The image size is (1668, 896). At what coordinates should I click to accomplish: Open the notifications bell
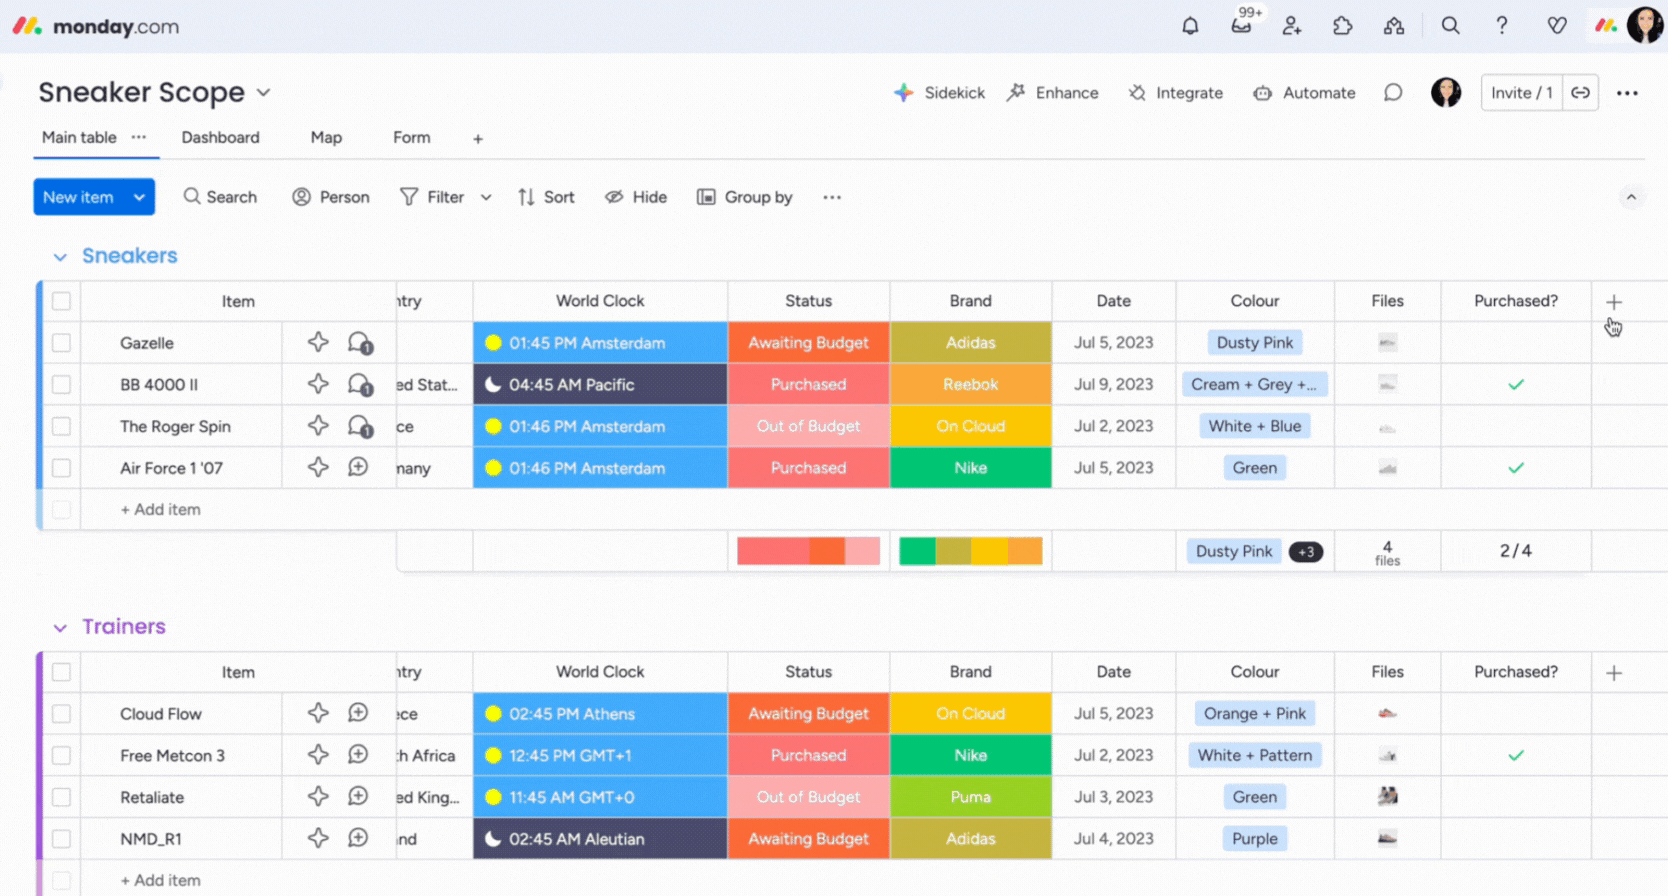coord(1190,26)
